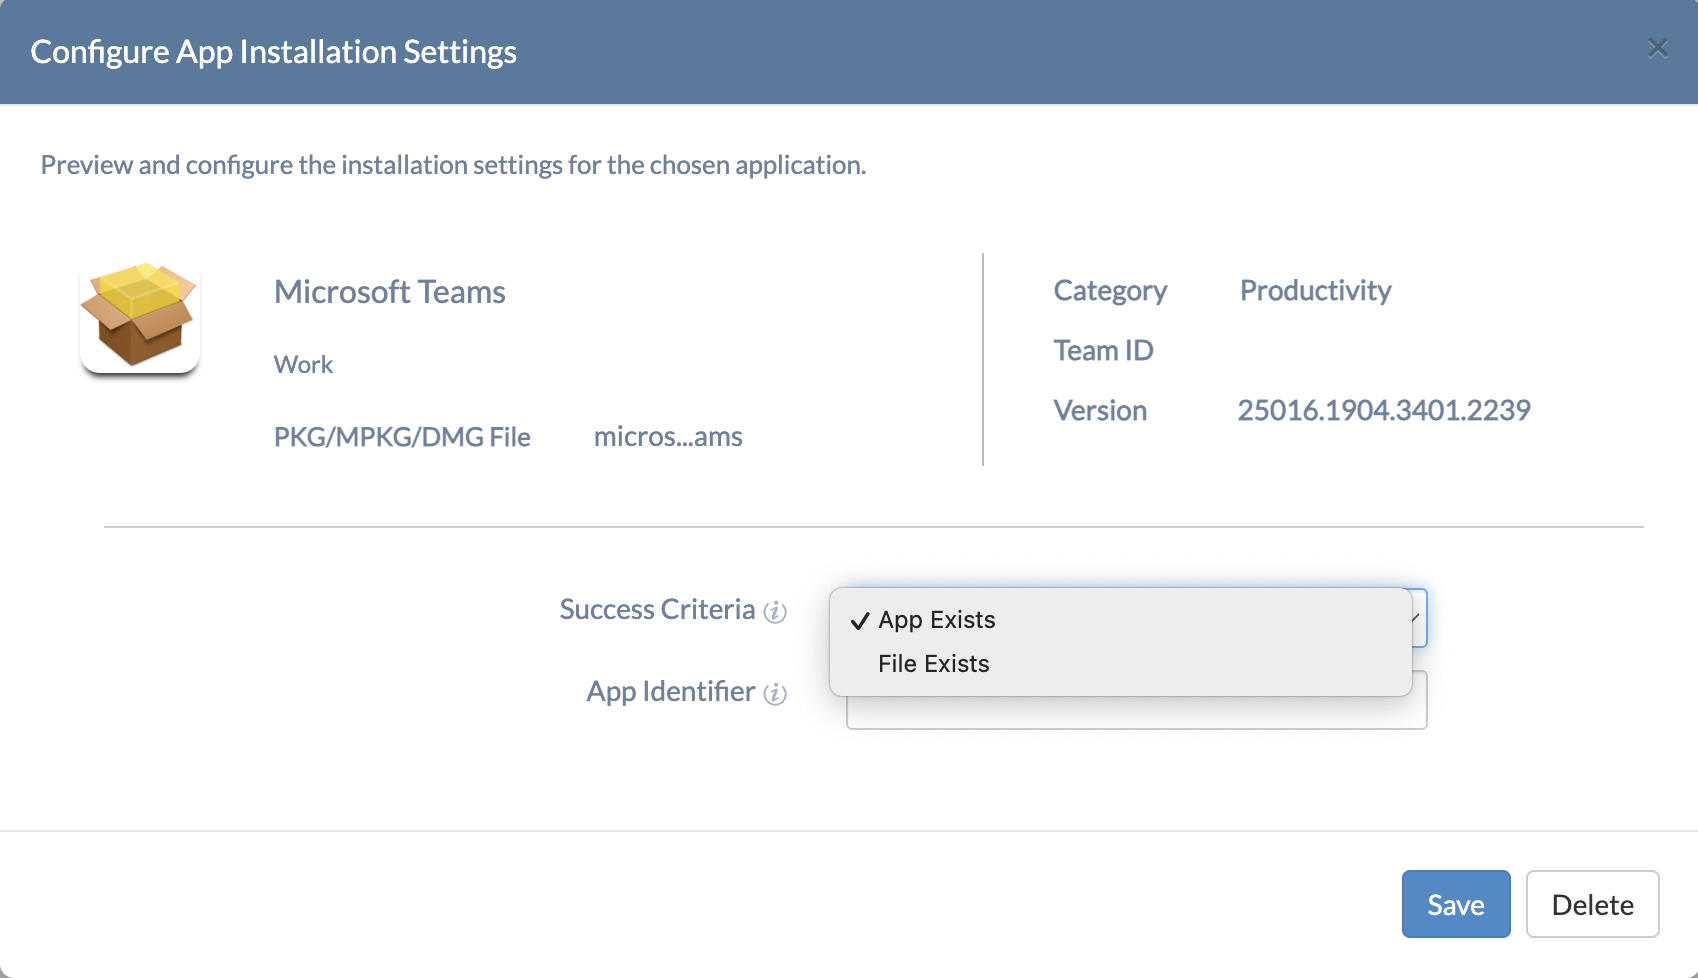Click the Productivity category value
This screenshot has width=1698, height=978.
point(1315,291)
